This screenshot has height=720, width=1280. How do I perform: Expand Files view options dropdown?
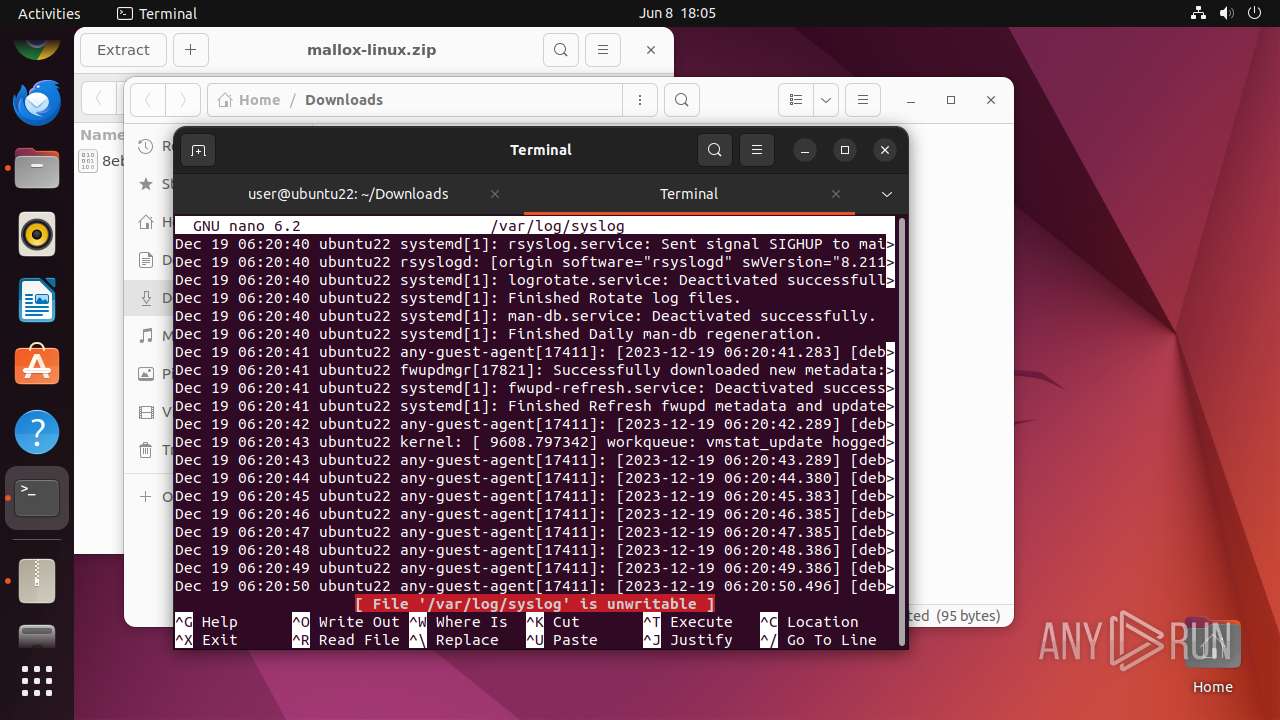point(826,100)
